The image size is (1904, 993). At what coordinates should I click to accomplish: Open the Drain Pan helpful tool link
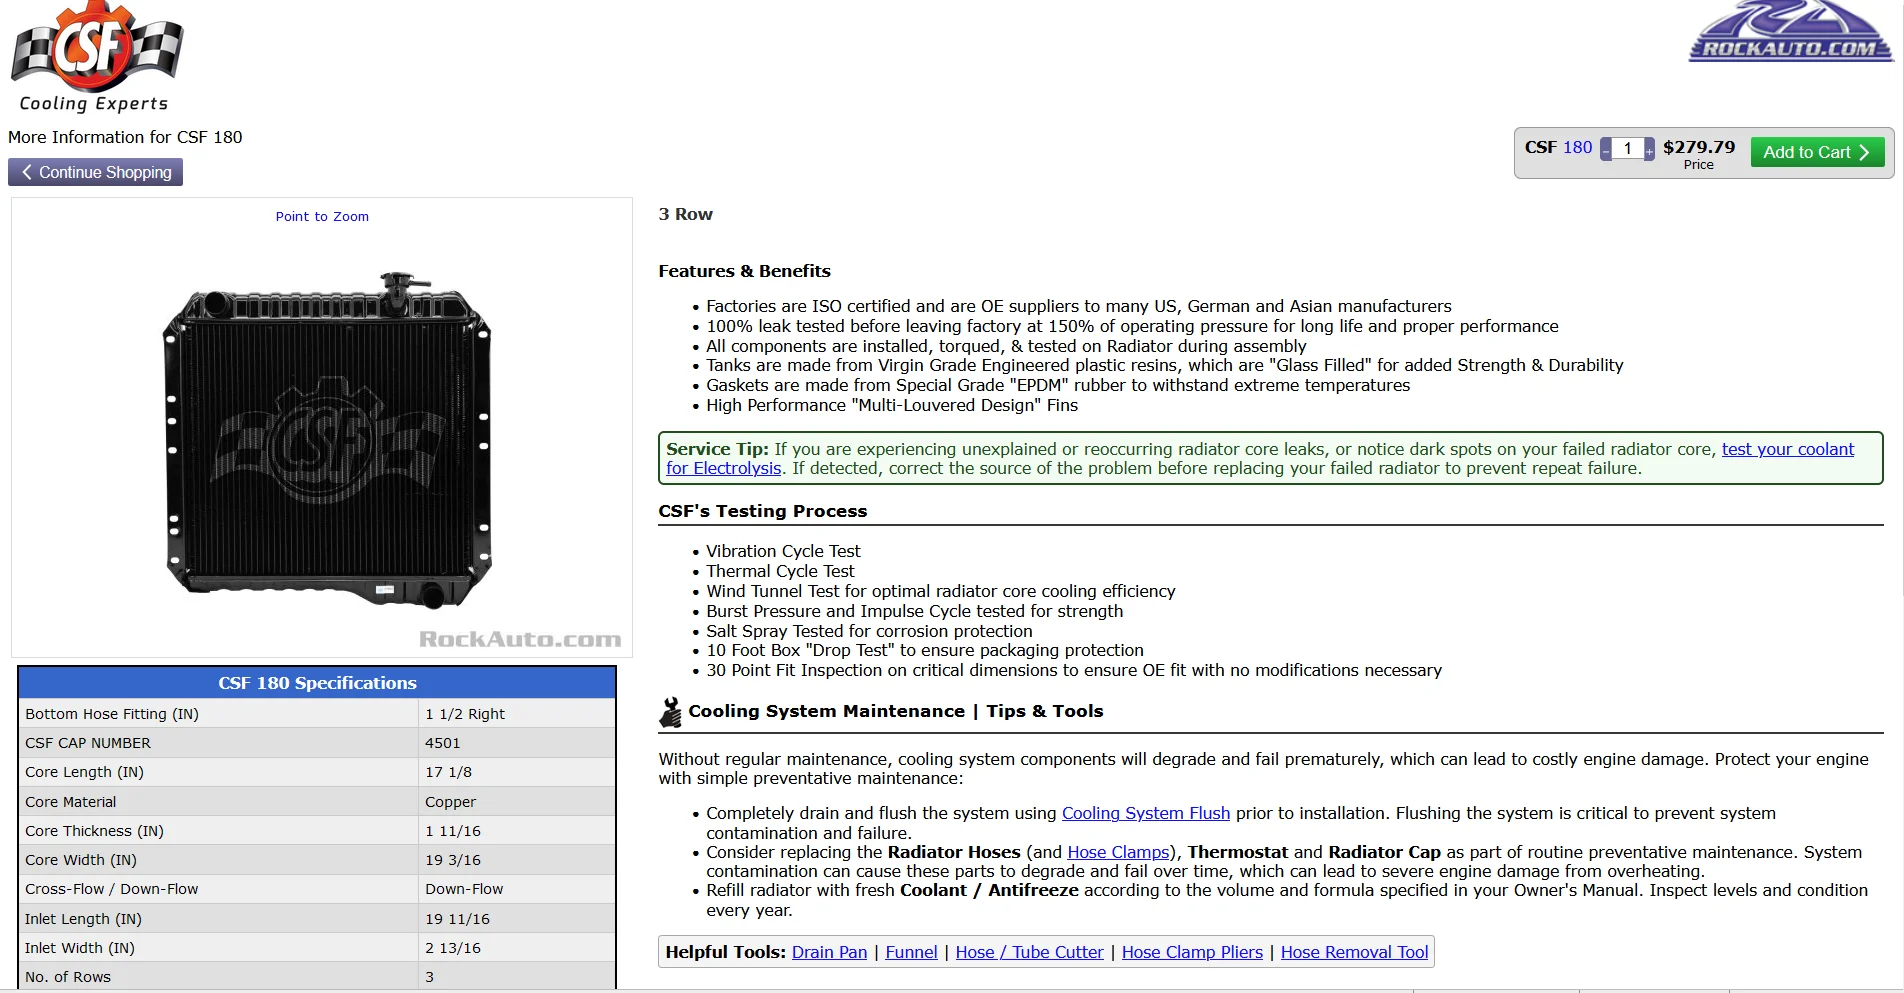[829, 952]
